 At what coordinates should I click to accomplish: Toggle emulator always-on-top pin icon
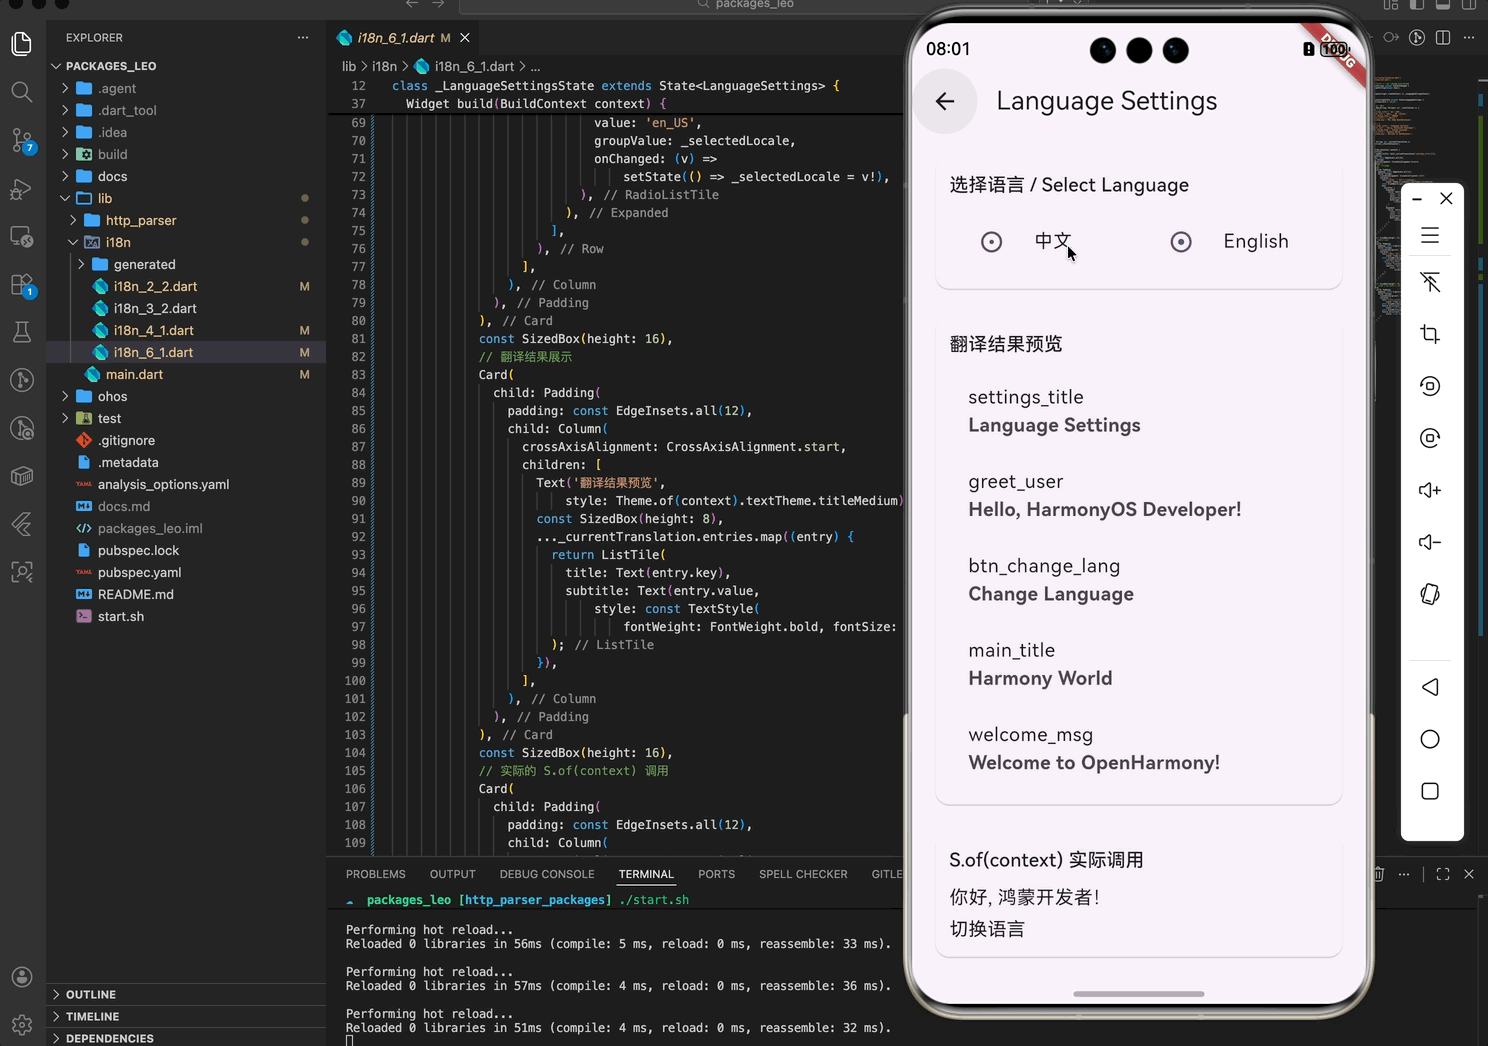click(x=1430, y=282)
